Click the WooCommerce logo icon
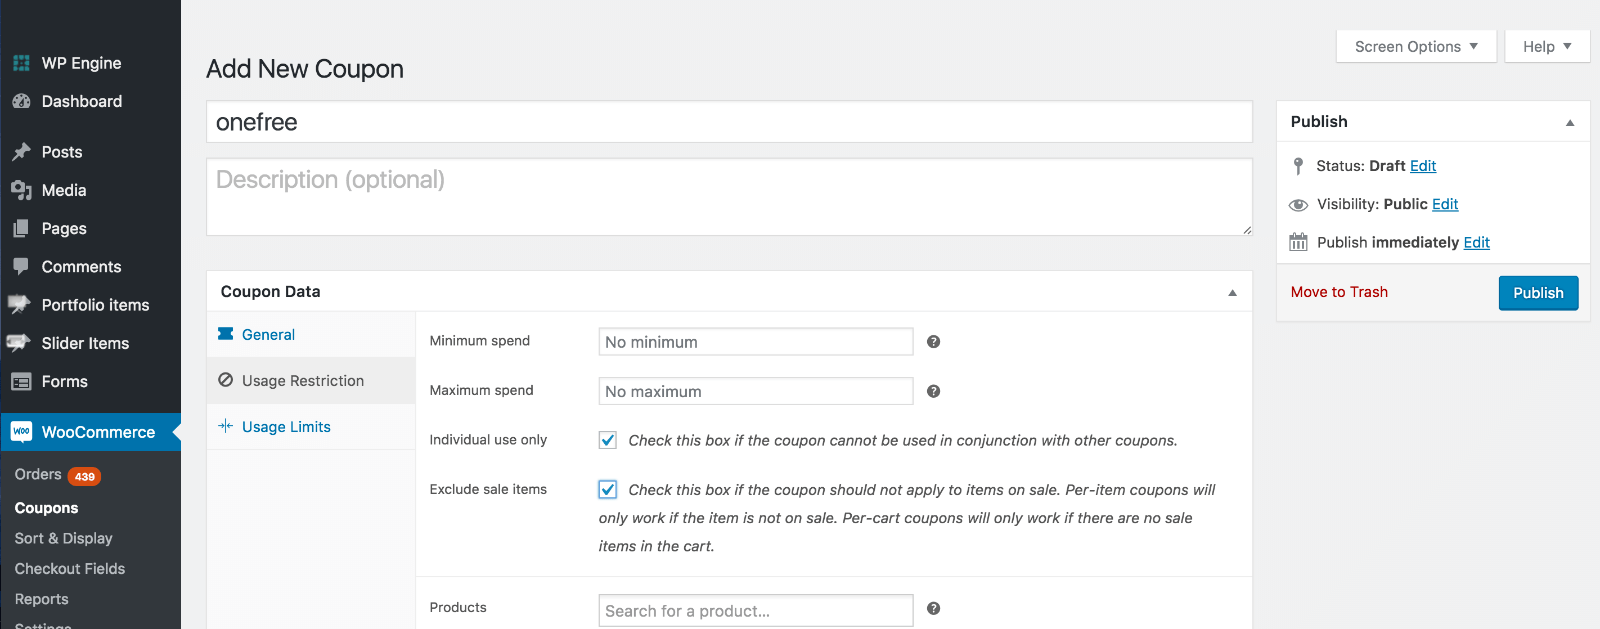 coord(21,432)
